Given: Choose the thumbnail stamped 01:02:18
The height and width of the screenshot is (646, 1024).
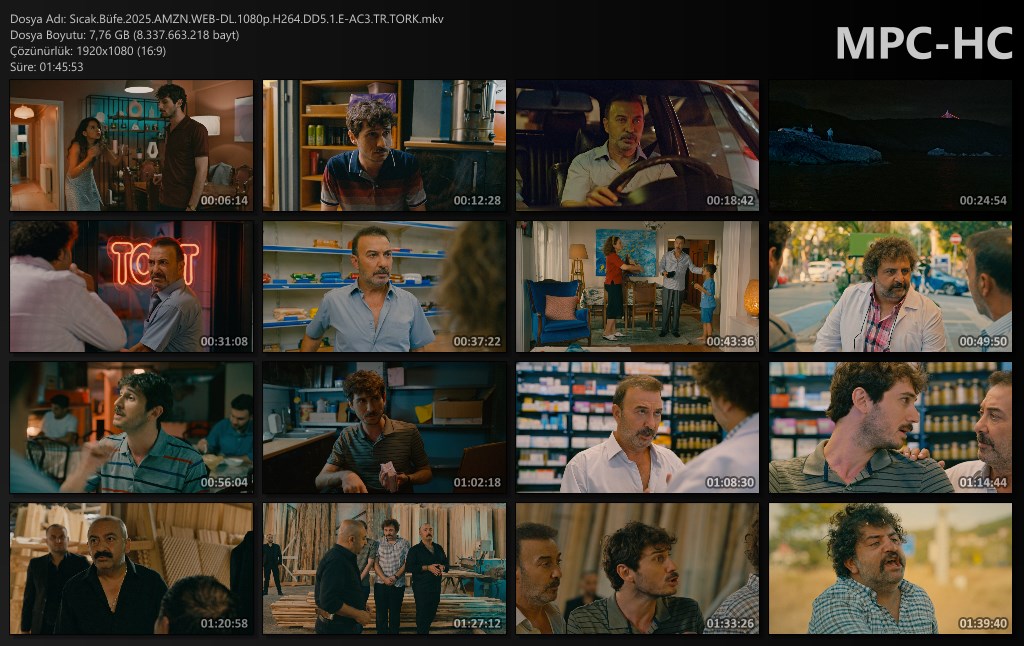Looking at the screenshot, I should tap(384, 427).
